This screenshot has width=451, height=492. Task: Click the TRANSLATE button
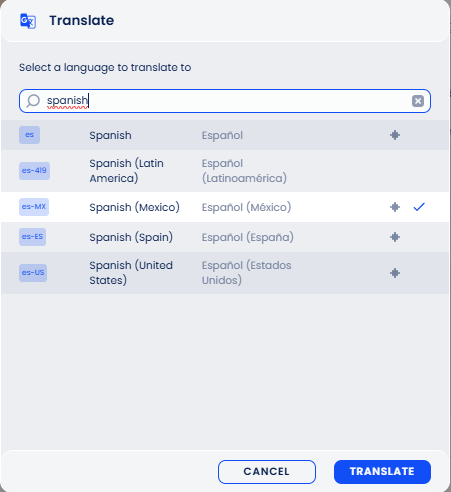pyautogui.click(x=382, y=472)
